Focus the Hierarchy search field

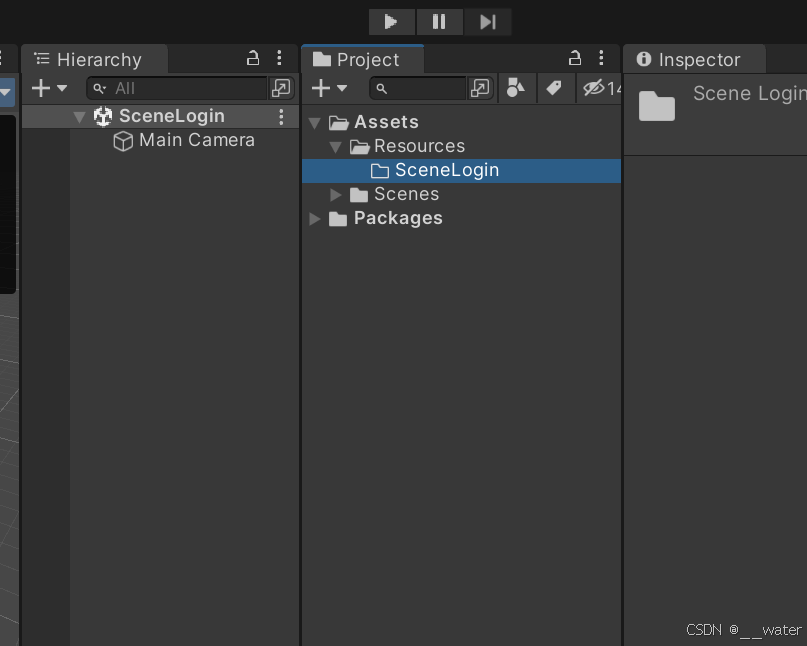pos(177,89)
